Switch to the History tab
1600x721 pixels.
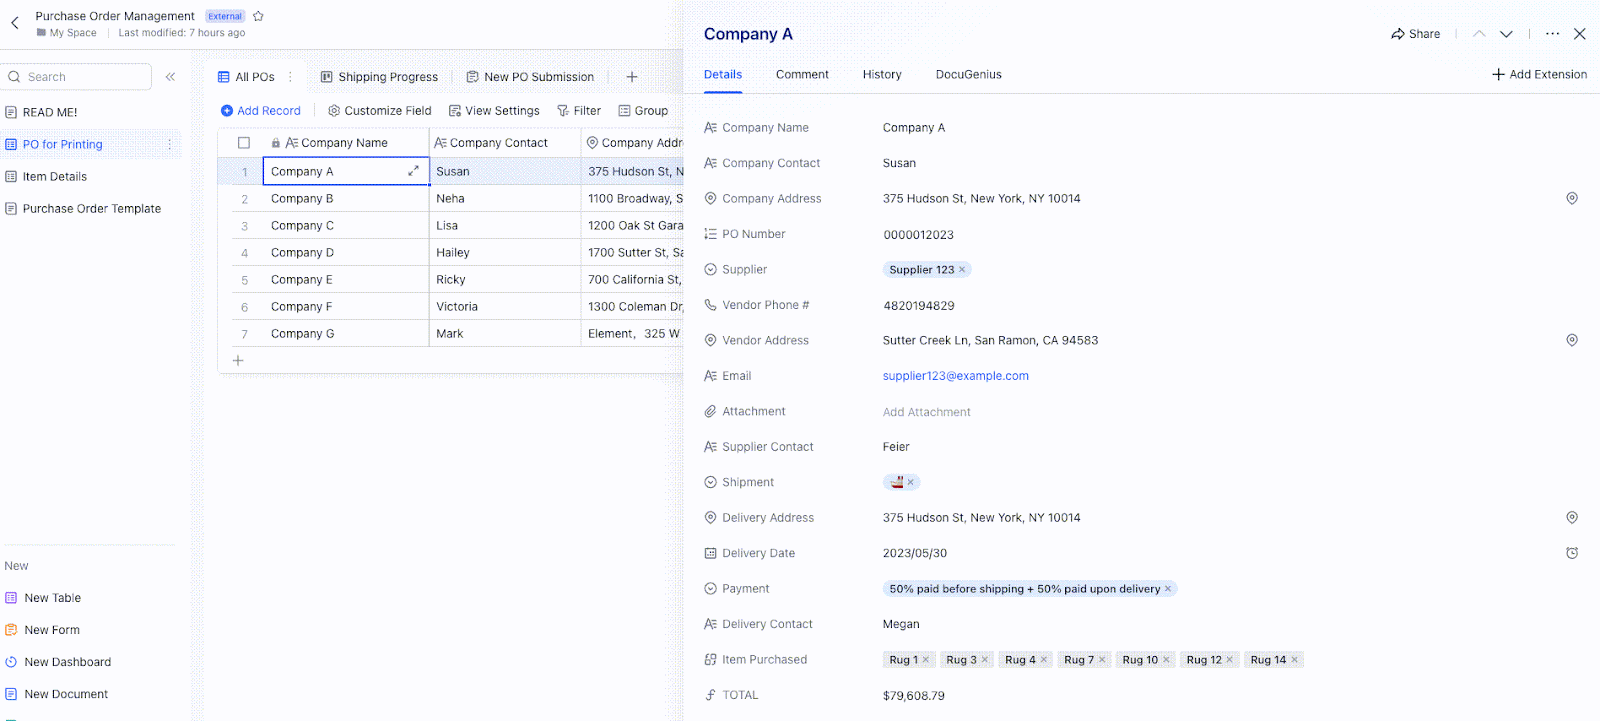coord(882,75)
